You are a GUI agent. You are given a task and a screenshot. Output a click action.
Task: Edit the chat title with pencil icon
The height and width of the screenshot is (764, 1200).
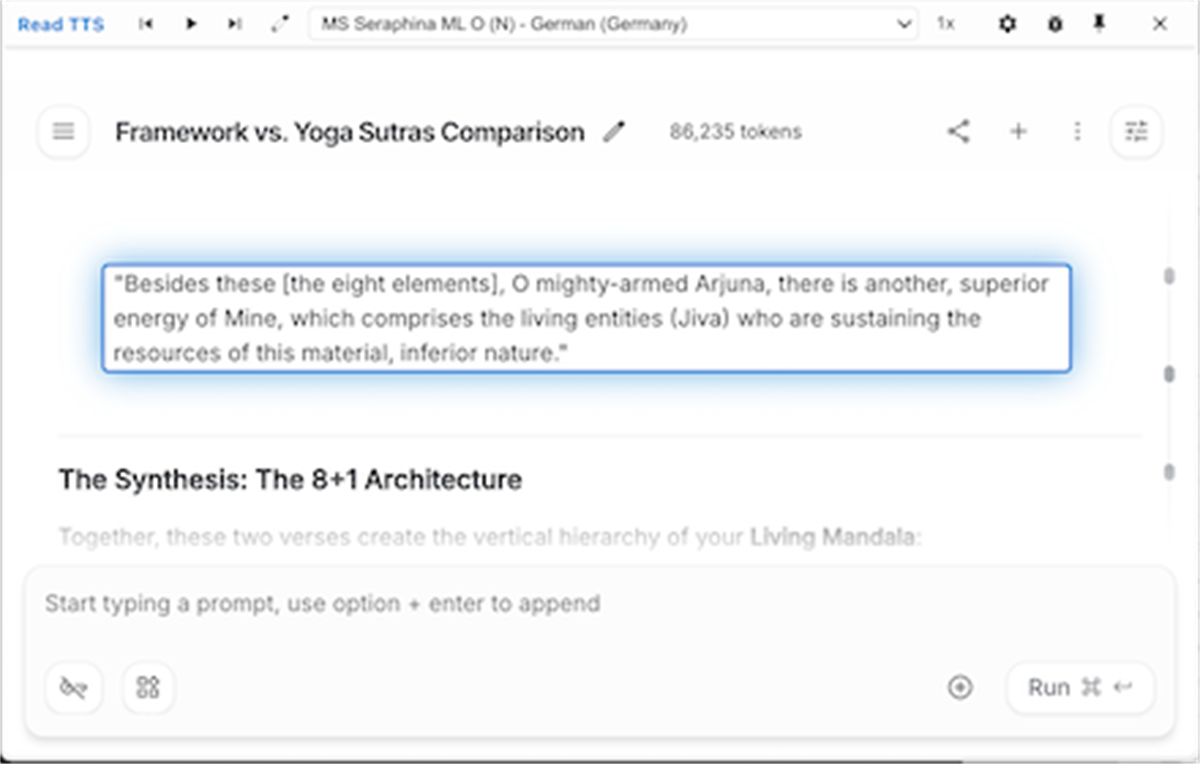pyautogui.click(x=614, y=131)
